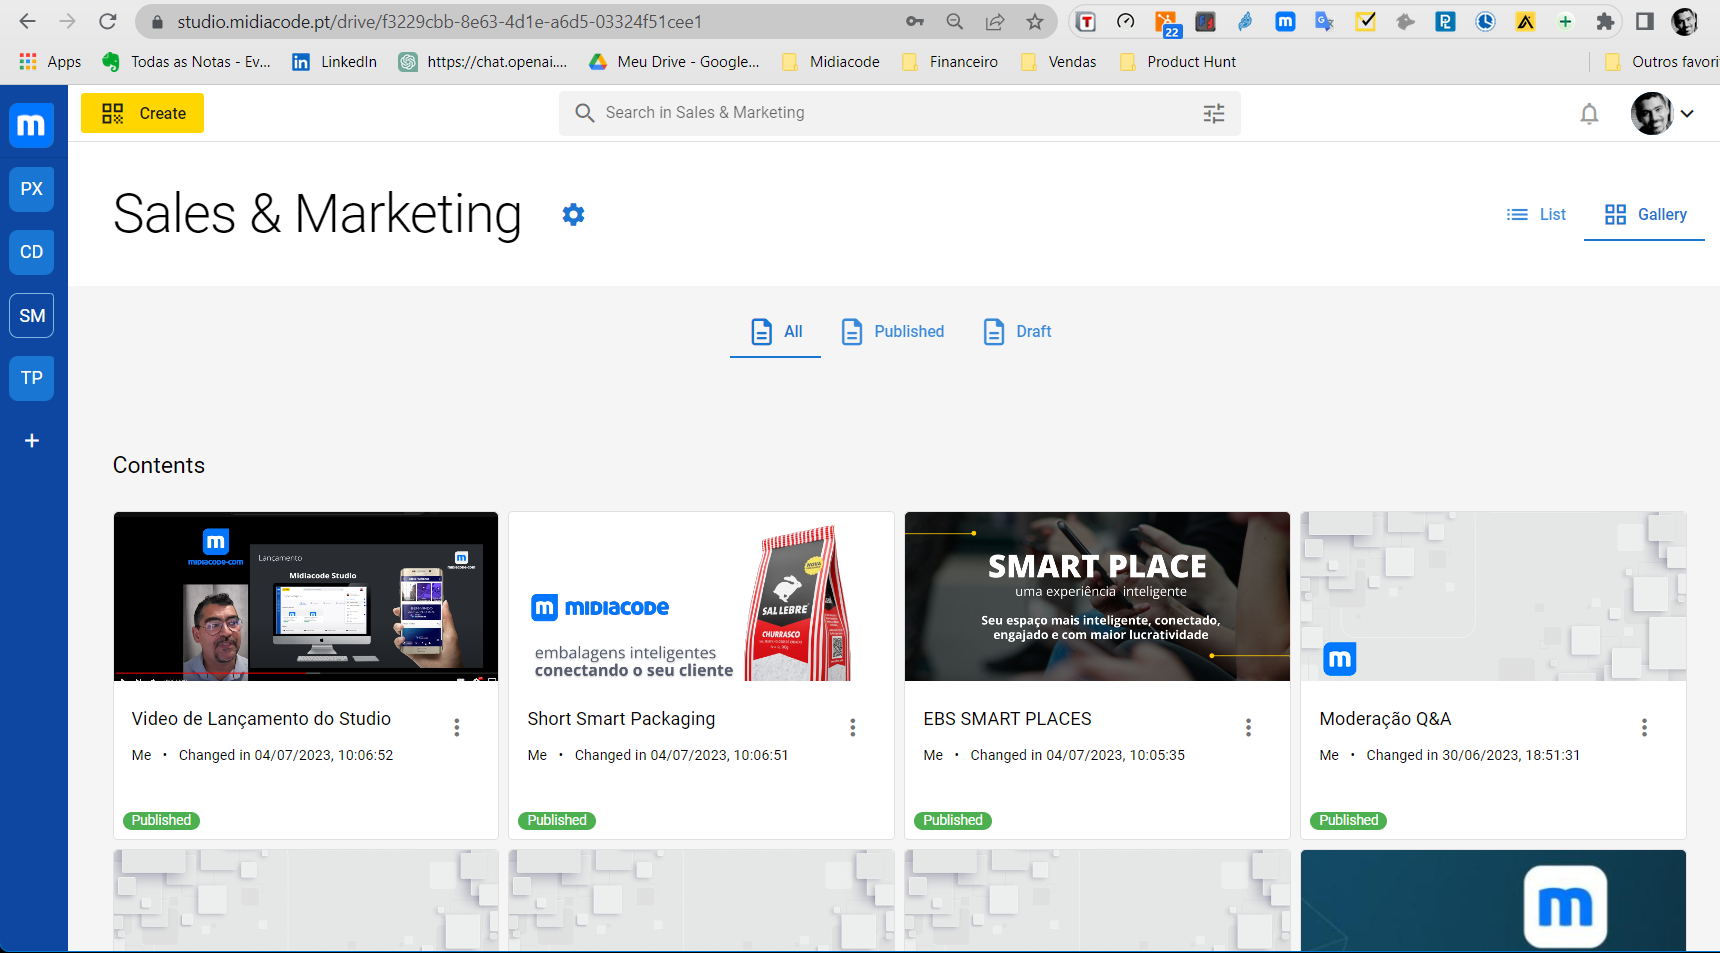Open the Meu Drive - Google bookmark
This screenshot has width=1720, height=953.
point(674,62)
